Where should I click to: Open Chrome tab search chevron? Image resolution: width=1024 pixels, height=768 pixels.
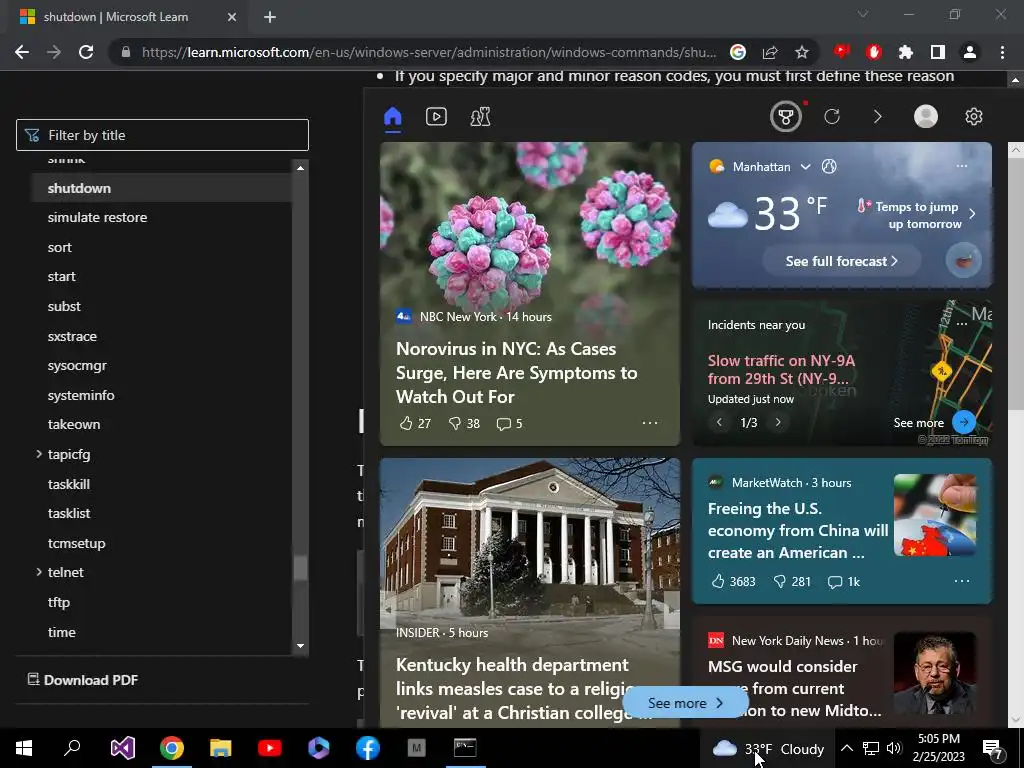863,14
